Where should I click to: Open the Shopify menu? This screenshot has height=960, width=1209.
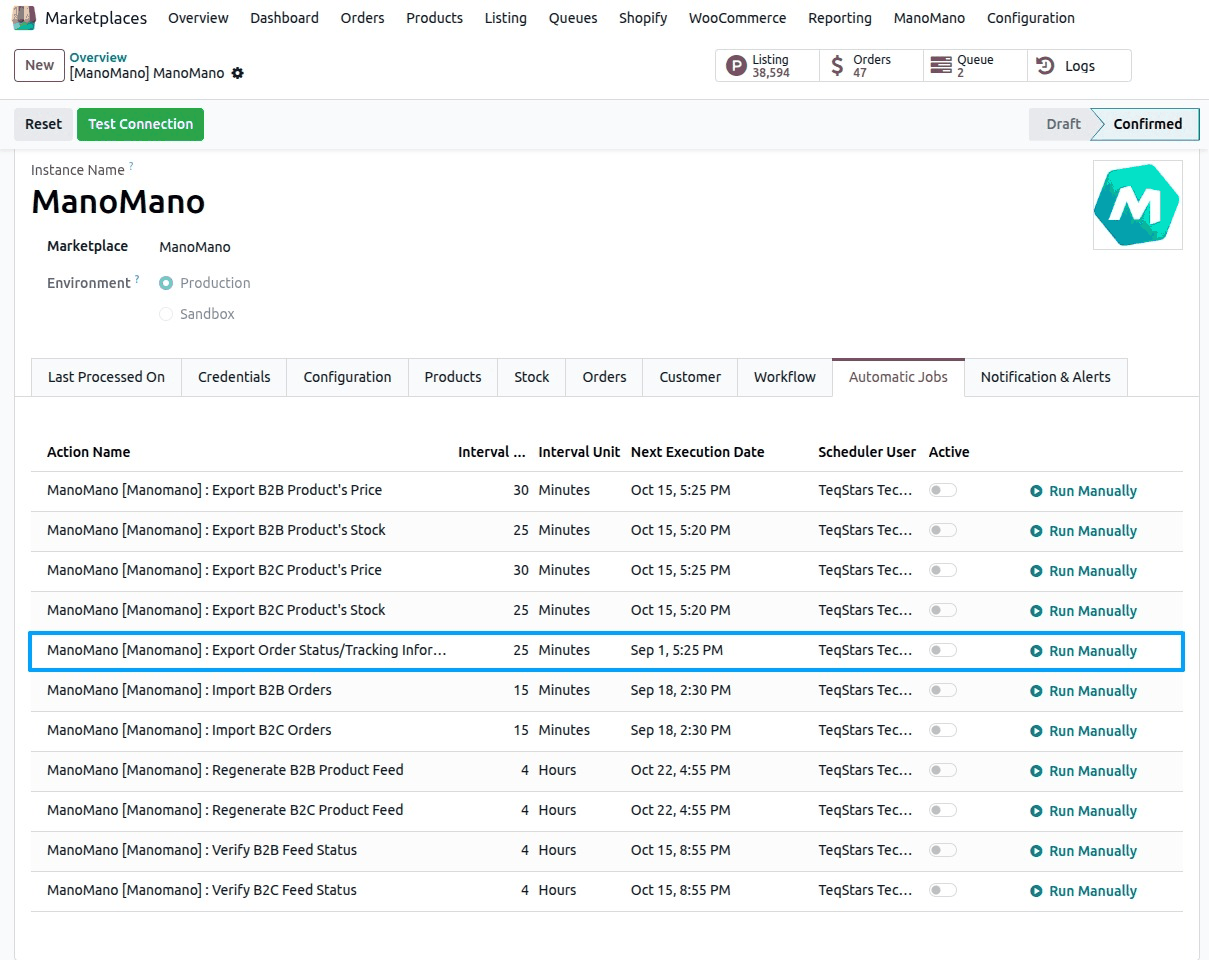643,18
